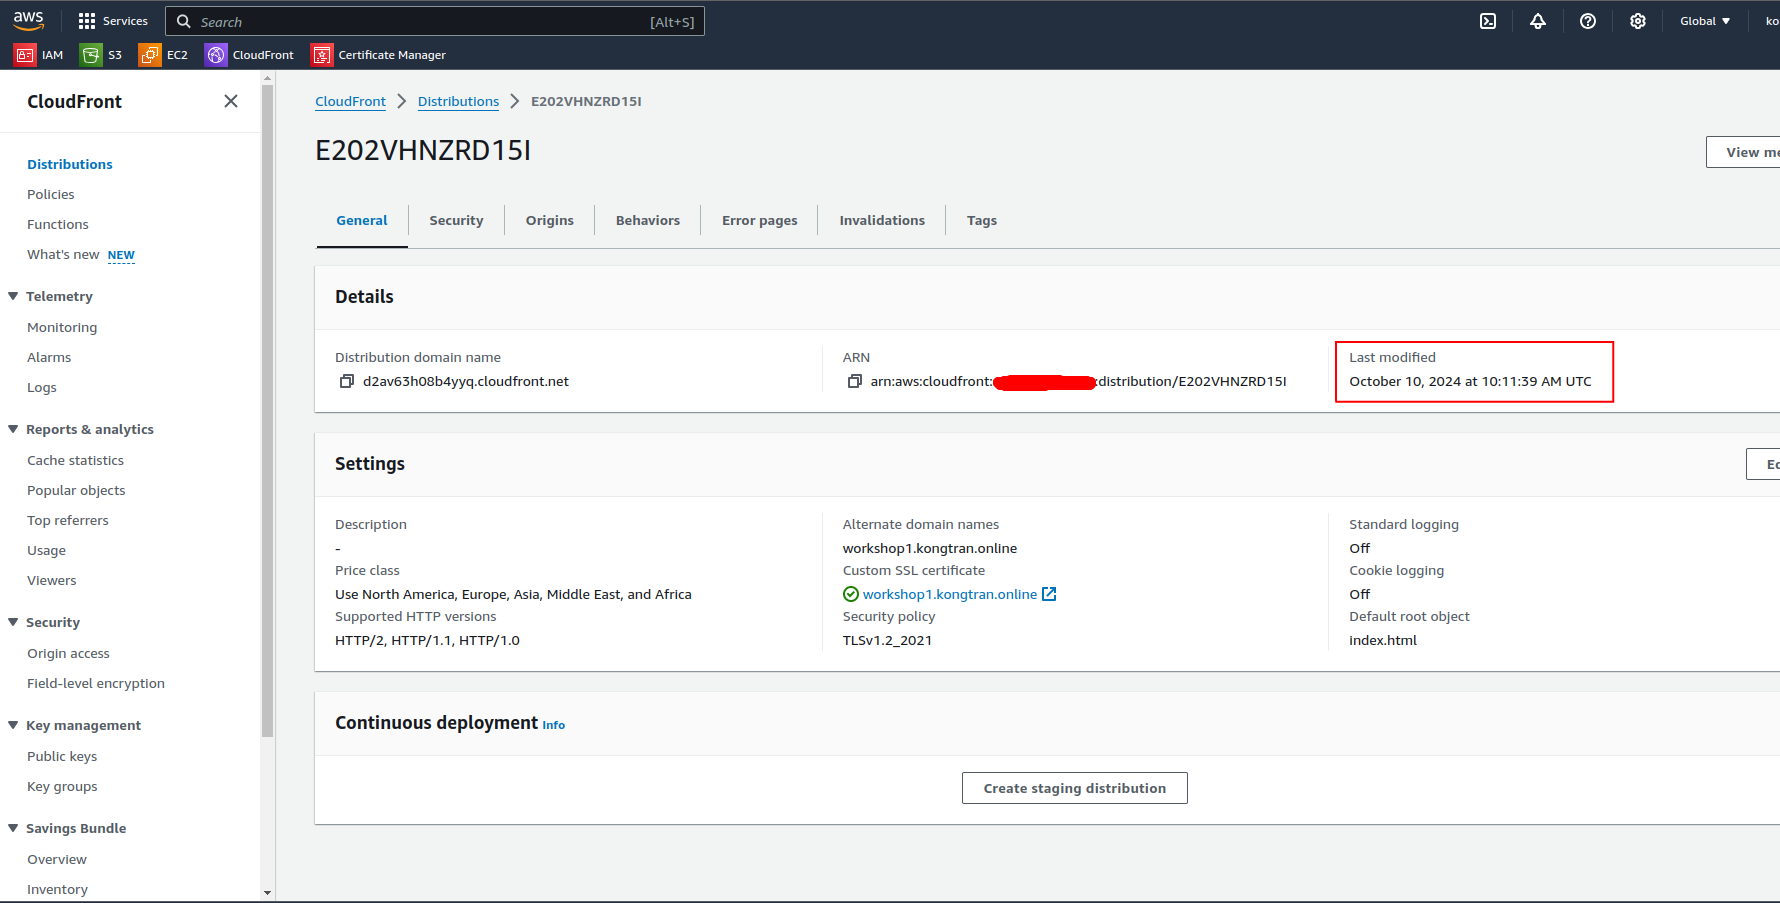Open Certificate Manager service shortcut
This screenshot has height=903, width=1780.
click(x=379, y=55)
